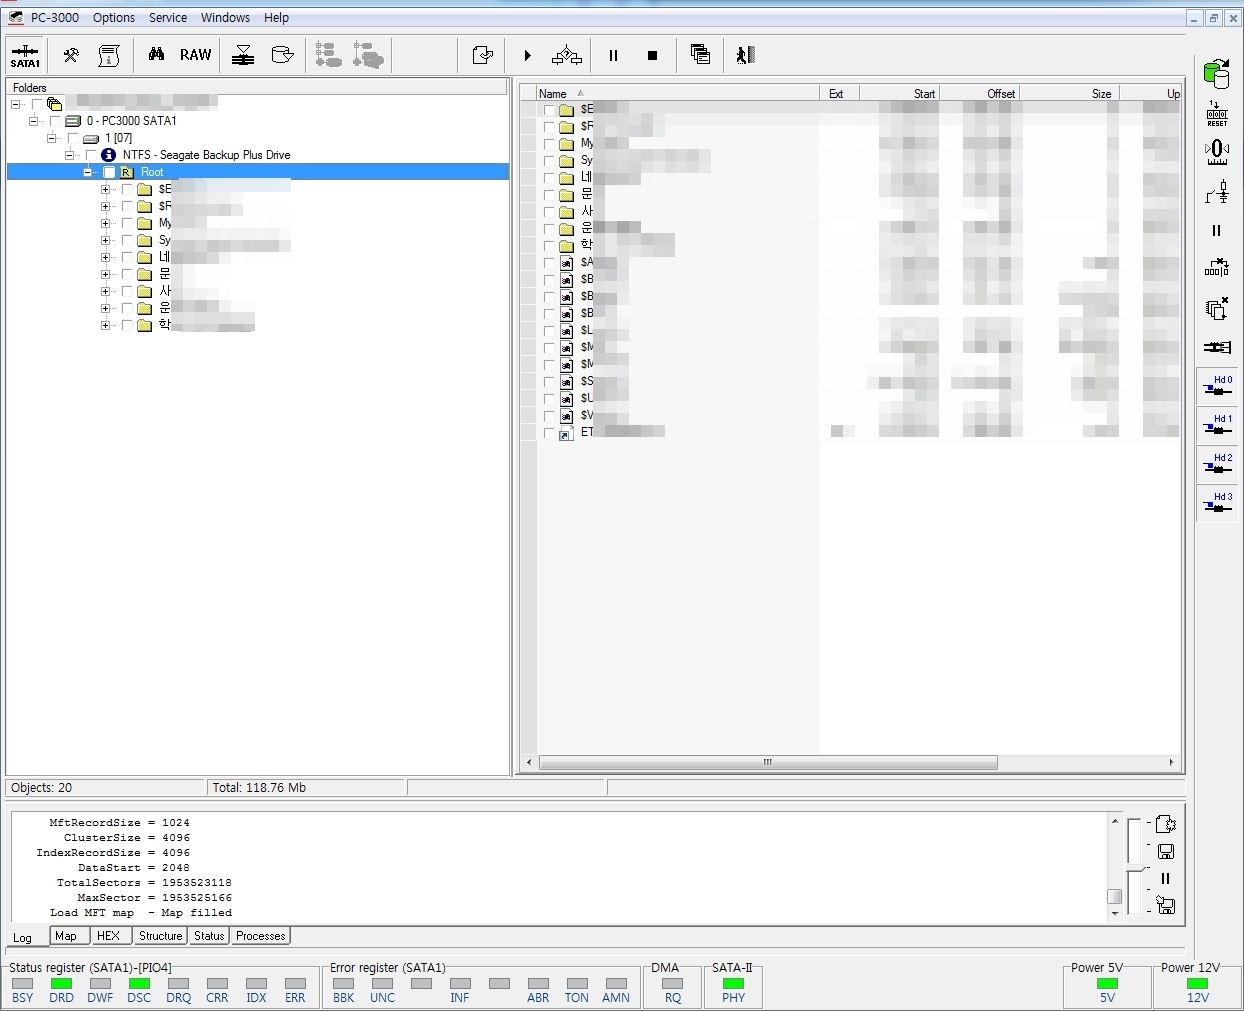Viewport: 1244px width, 1011px height.
Task: Select the Hd 3 head button
Action: click(1217, 502)
